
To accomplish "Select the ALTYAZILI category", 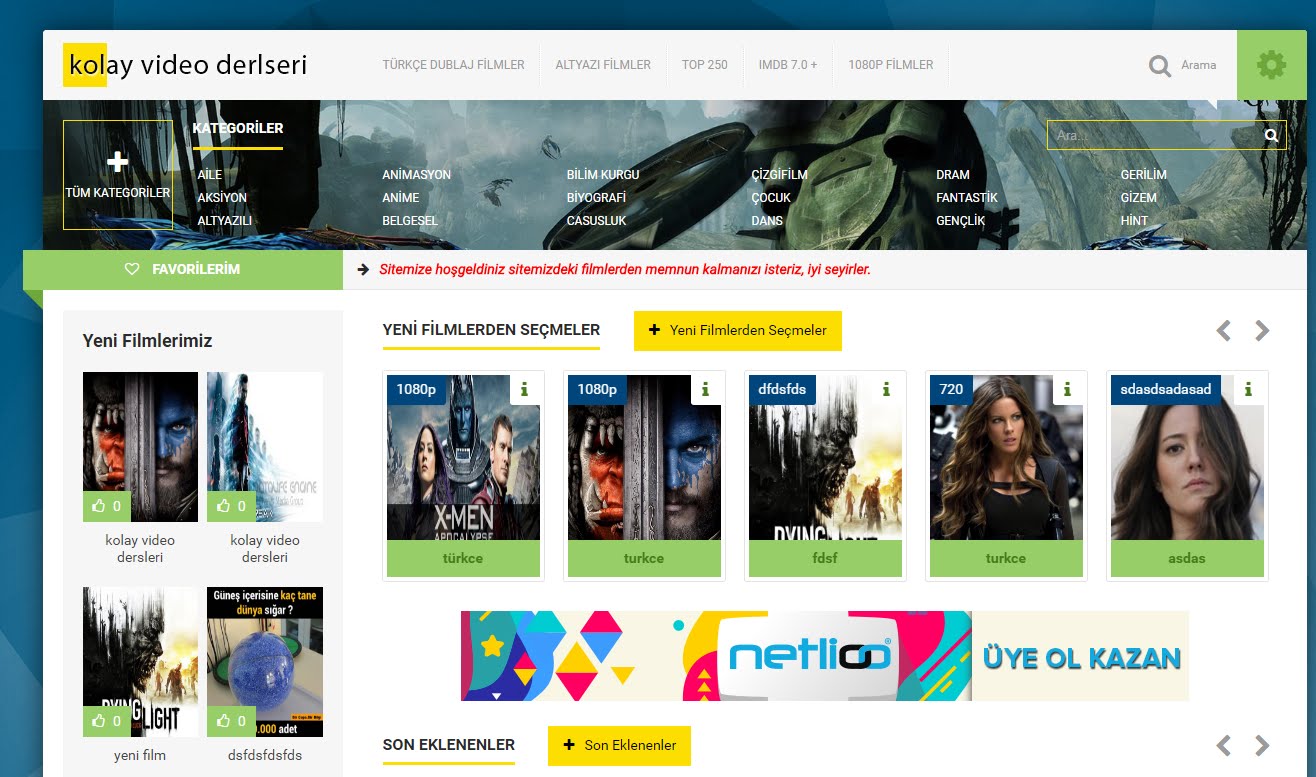I will click(225, 221).
